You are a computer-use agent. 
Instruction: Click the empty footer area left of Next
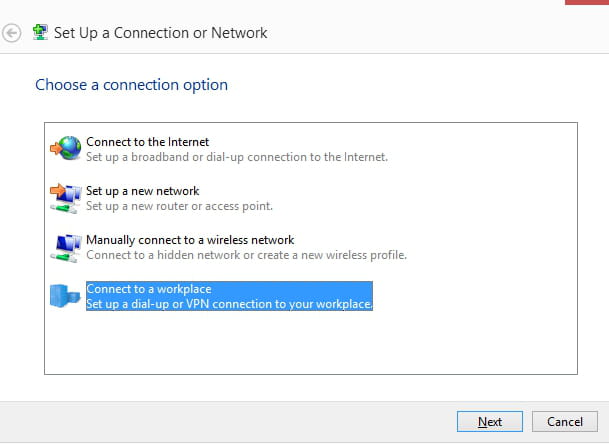click(x=220, y=421)
